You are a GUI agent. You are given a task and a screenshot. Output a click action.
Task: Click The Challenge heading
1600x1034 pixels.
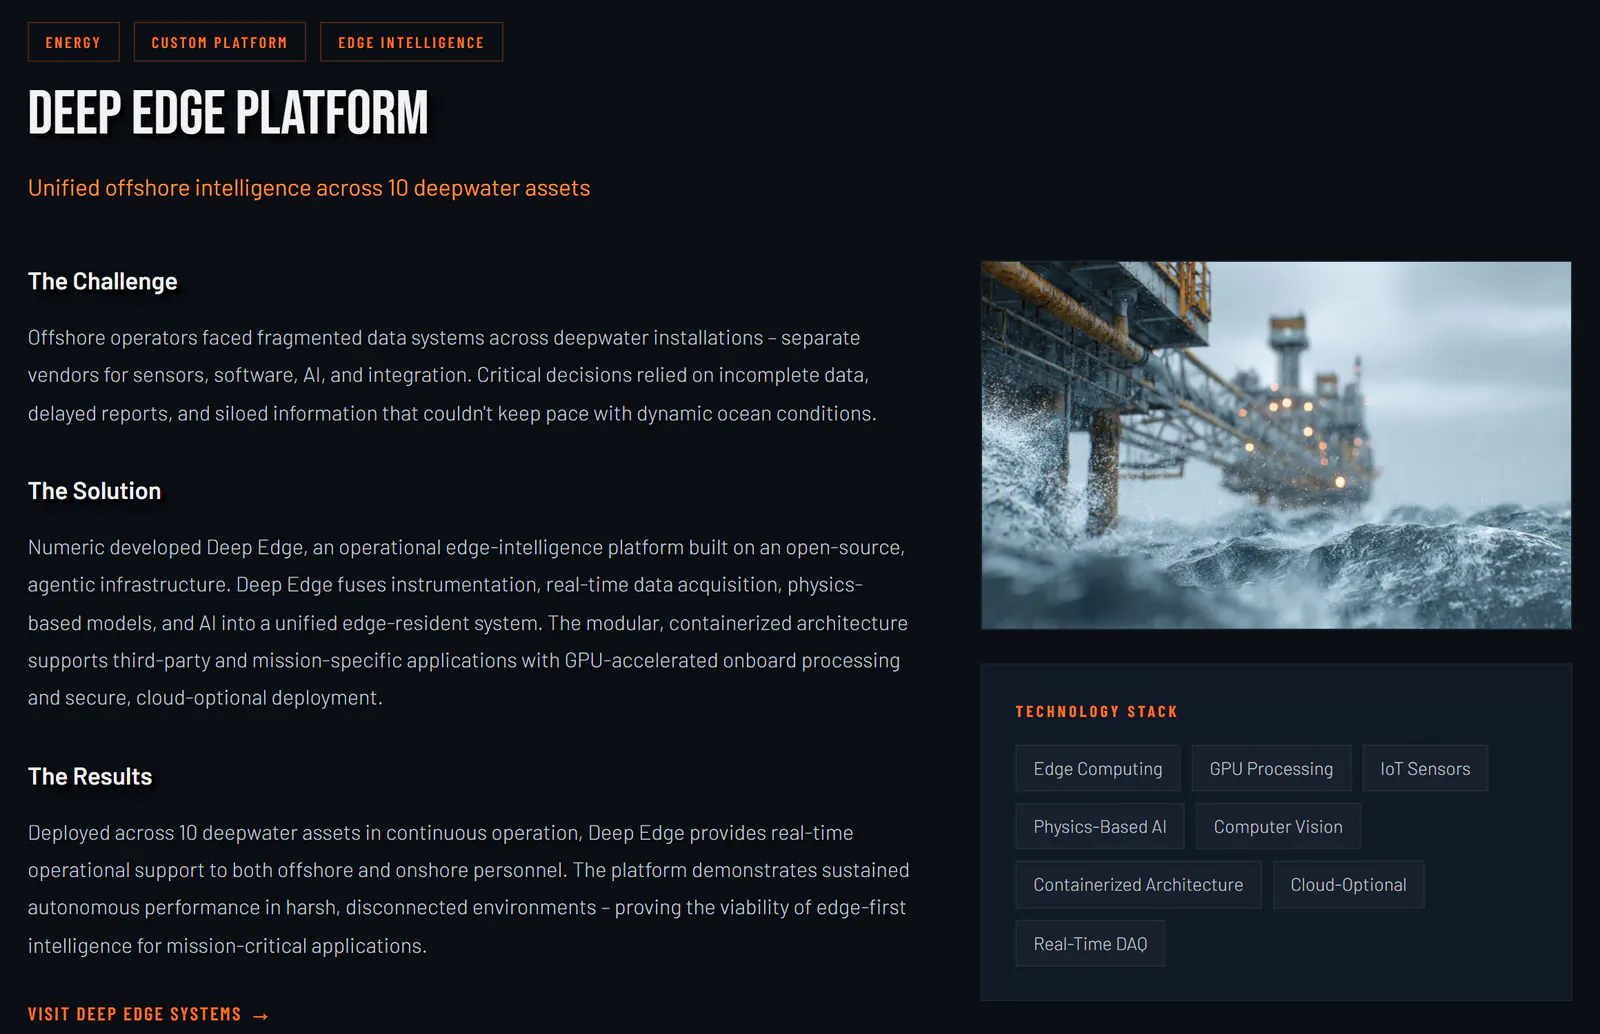(x=102, y=281)
